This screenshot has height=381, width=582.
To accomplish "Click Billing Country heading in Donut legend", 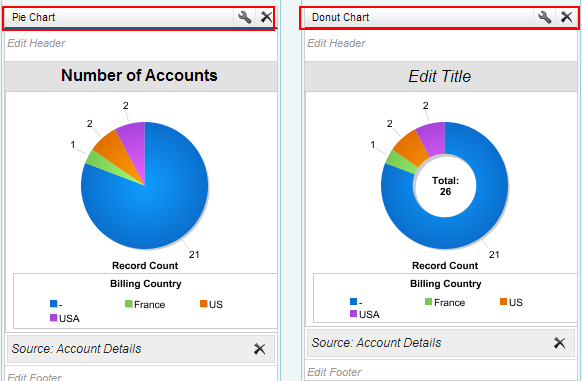I will (445, 284).
